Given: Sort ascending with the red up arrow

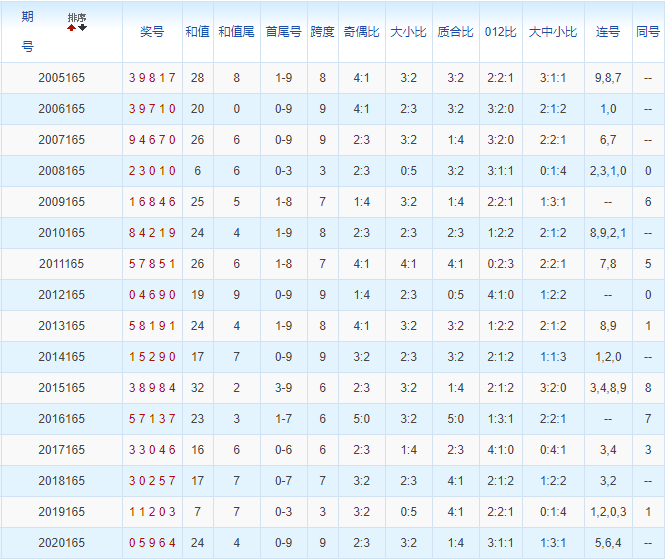Looking at the screenshot, I should tap(71, 28).
